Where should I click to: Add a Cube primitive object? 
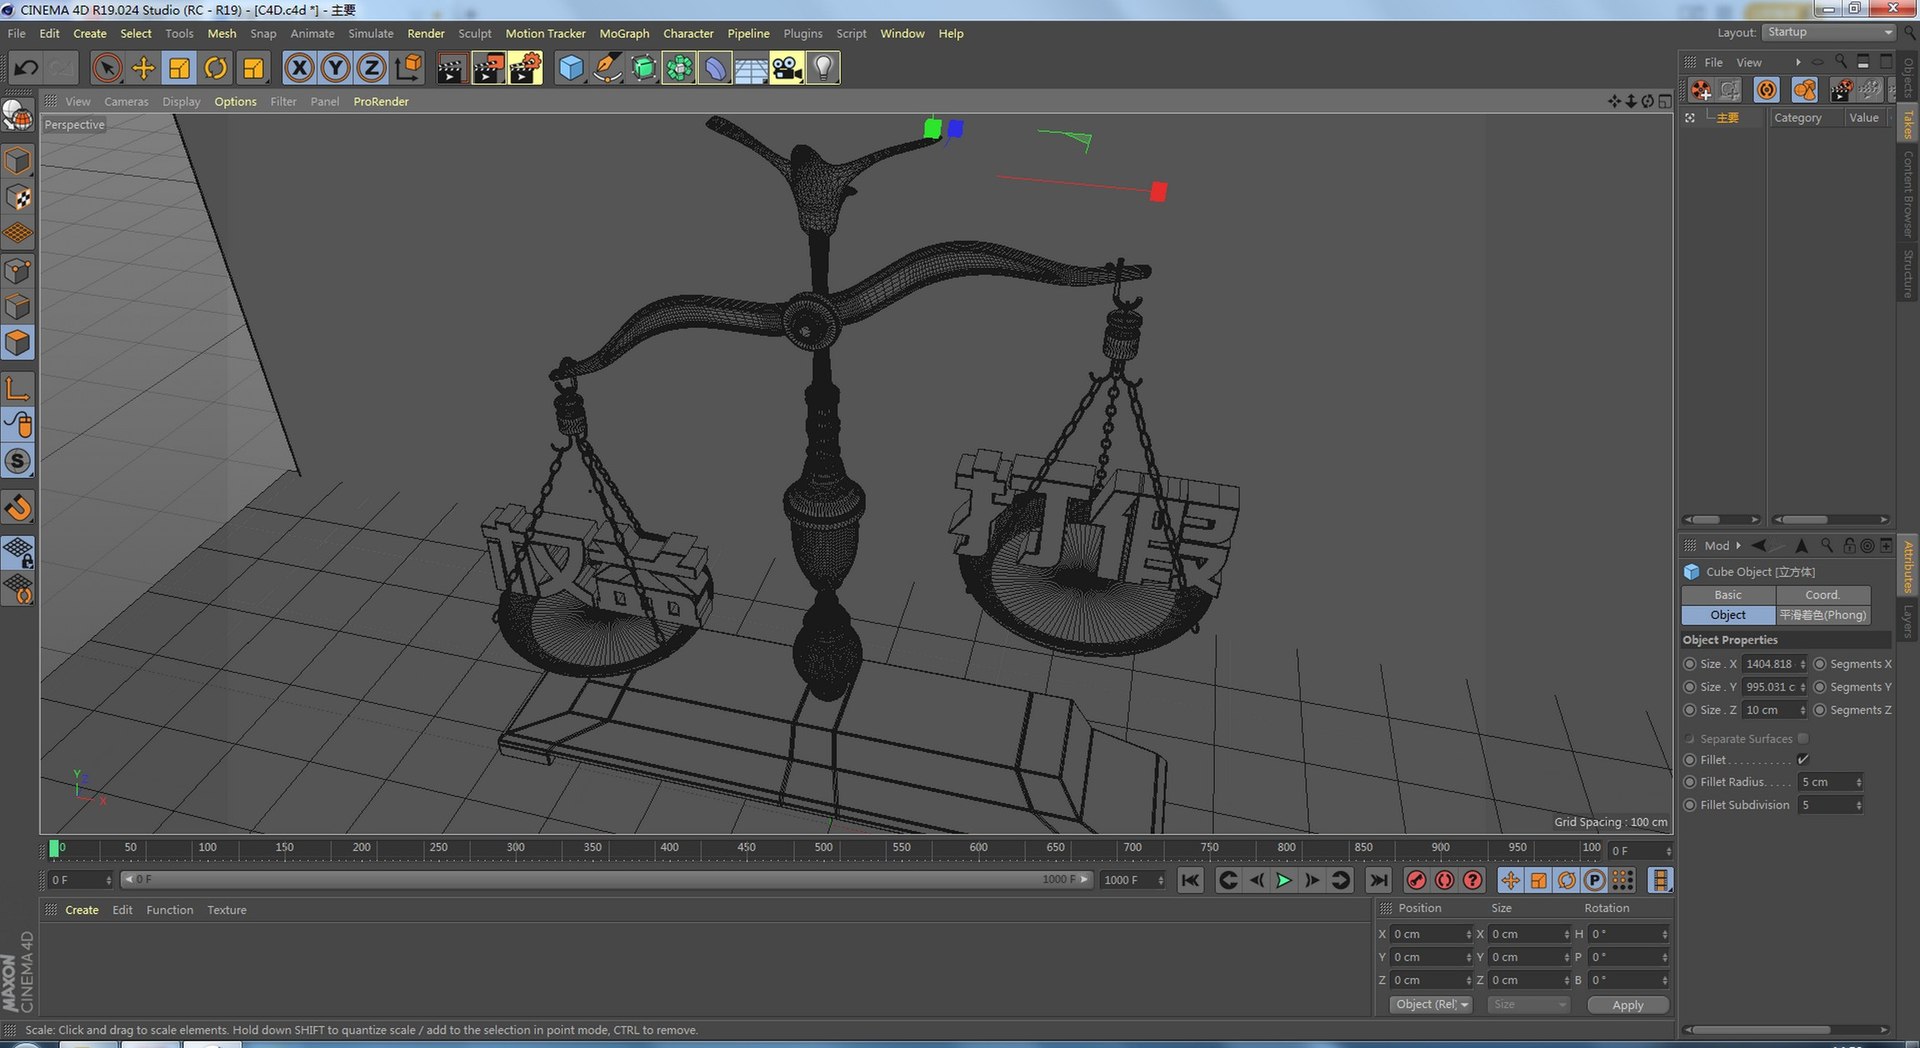(x=570, y=68)
